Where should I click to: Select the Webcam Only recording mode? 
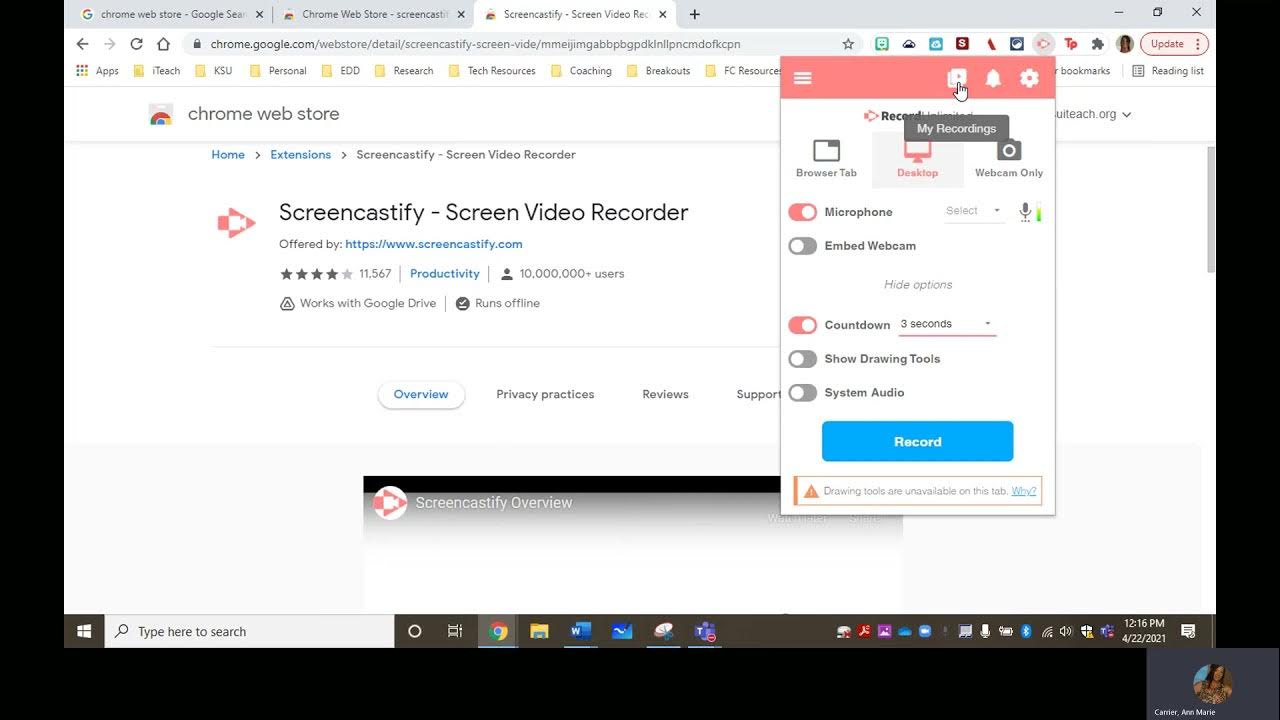pyautogui.click(x=1009, y=159)
